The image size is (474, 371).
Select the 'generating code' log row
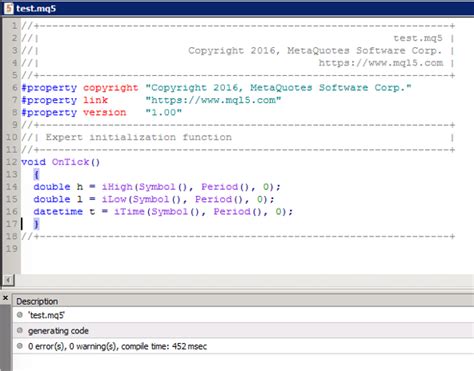(243, 331)
